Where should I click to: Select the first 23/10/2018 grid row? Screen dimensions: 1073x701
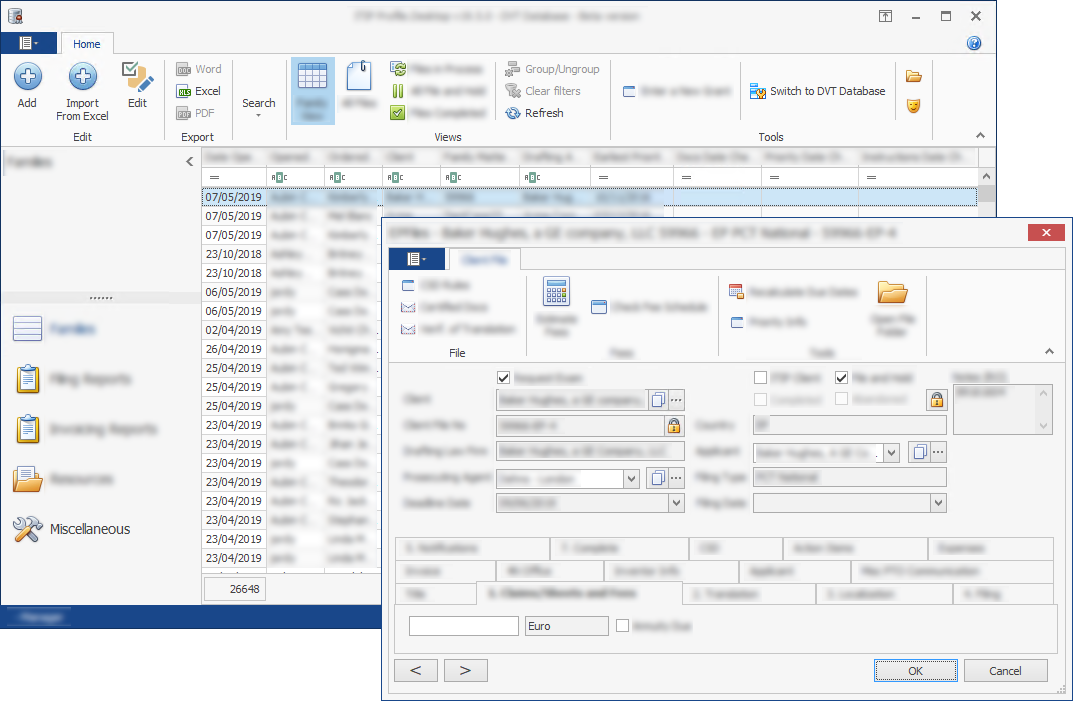[291, 254]
